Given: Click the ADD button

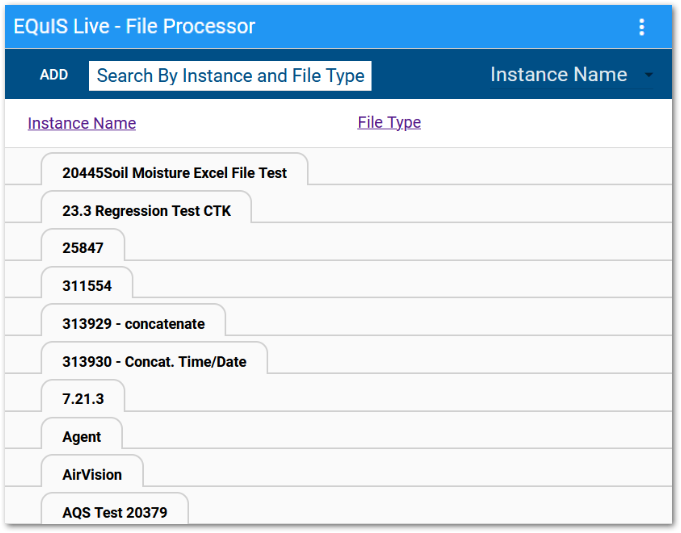Looking at the screenshot, I should tap(54, 75).
